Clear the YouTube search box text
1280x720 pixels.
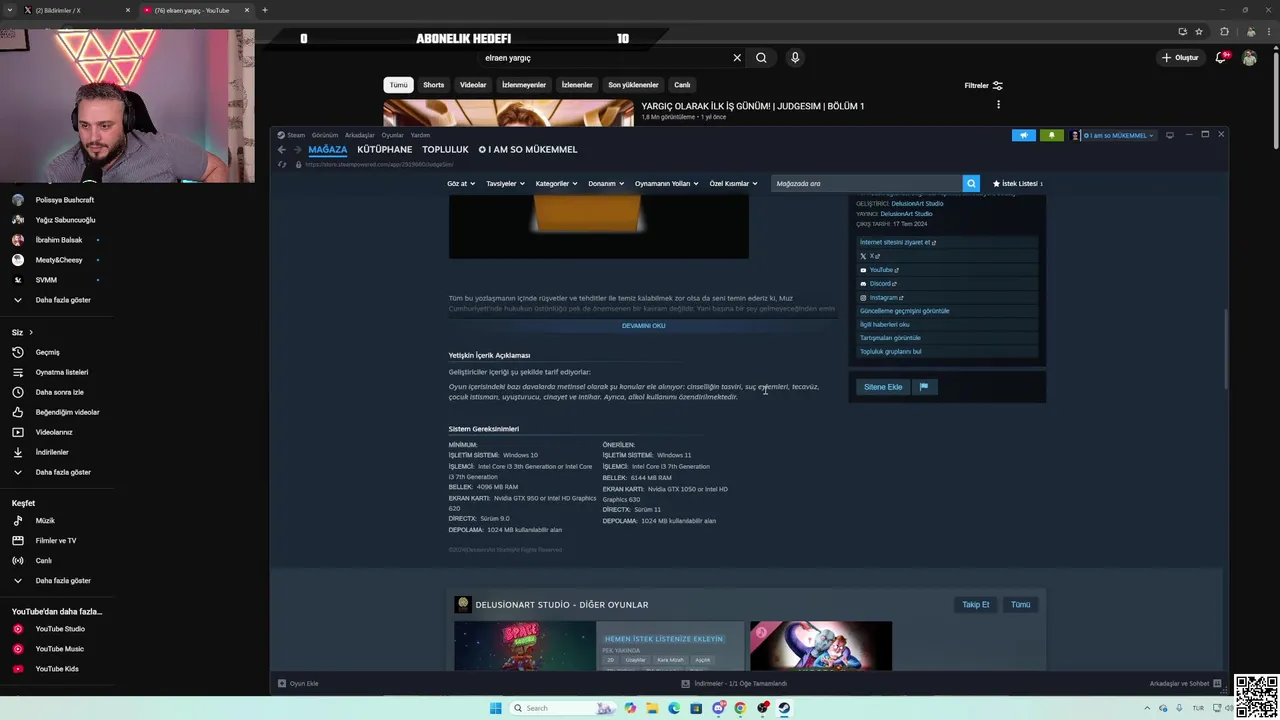(737, 58)
